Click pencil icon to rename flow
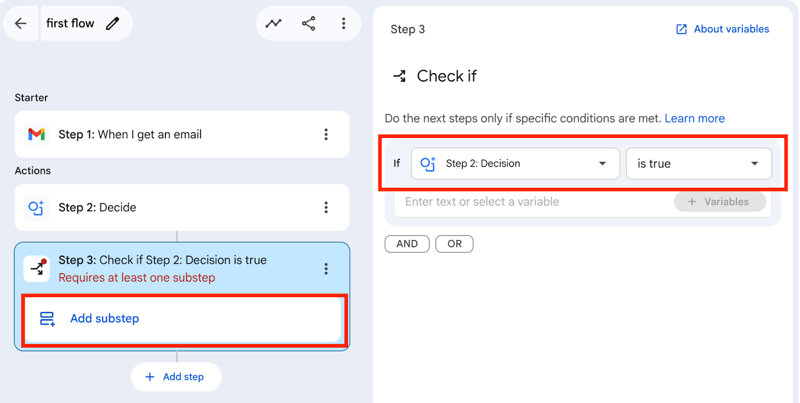Image resolution: width=800 pixels, height=403 pixels. tap(113, 23)
